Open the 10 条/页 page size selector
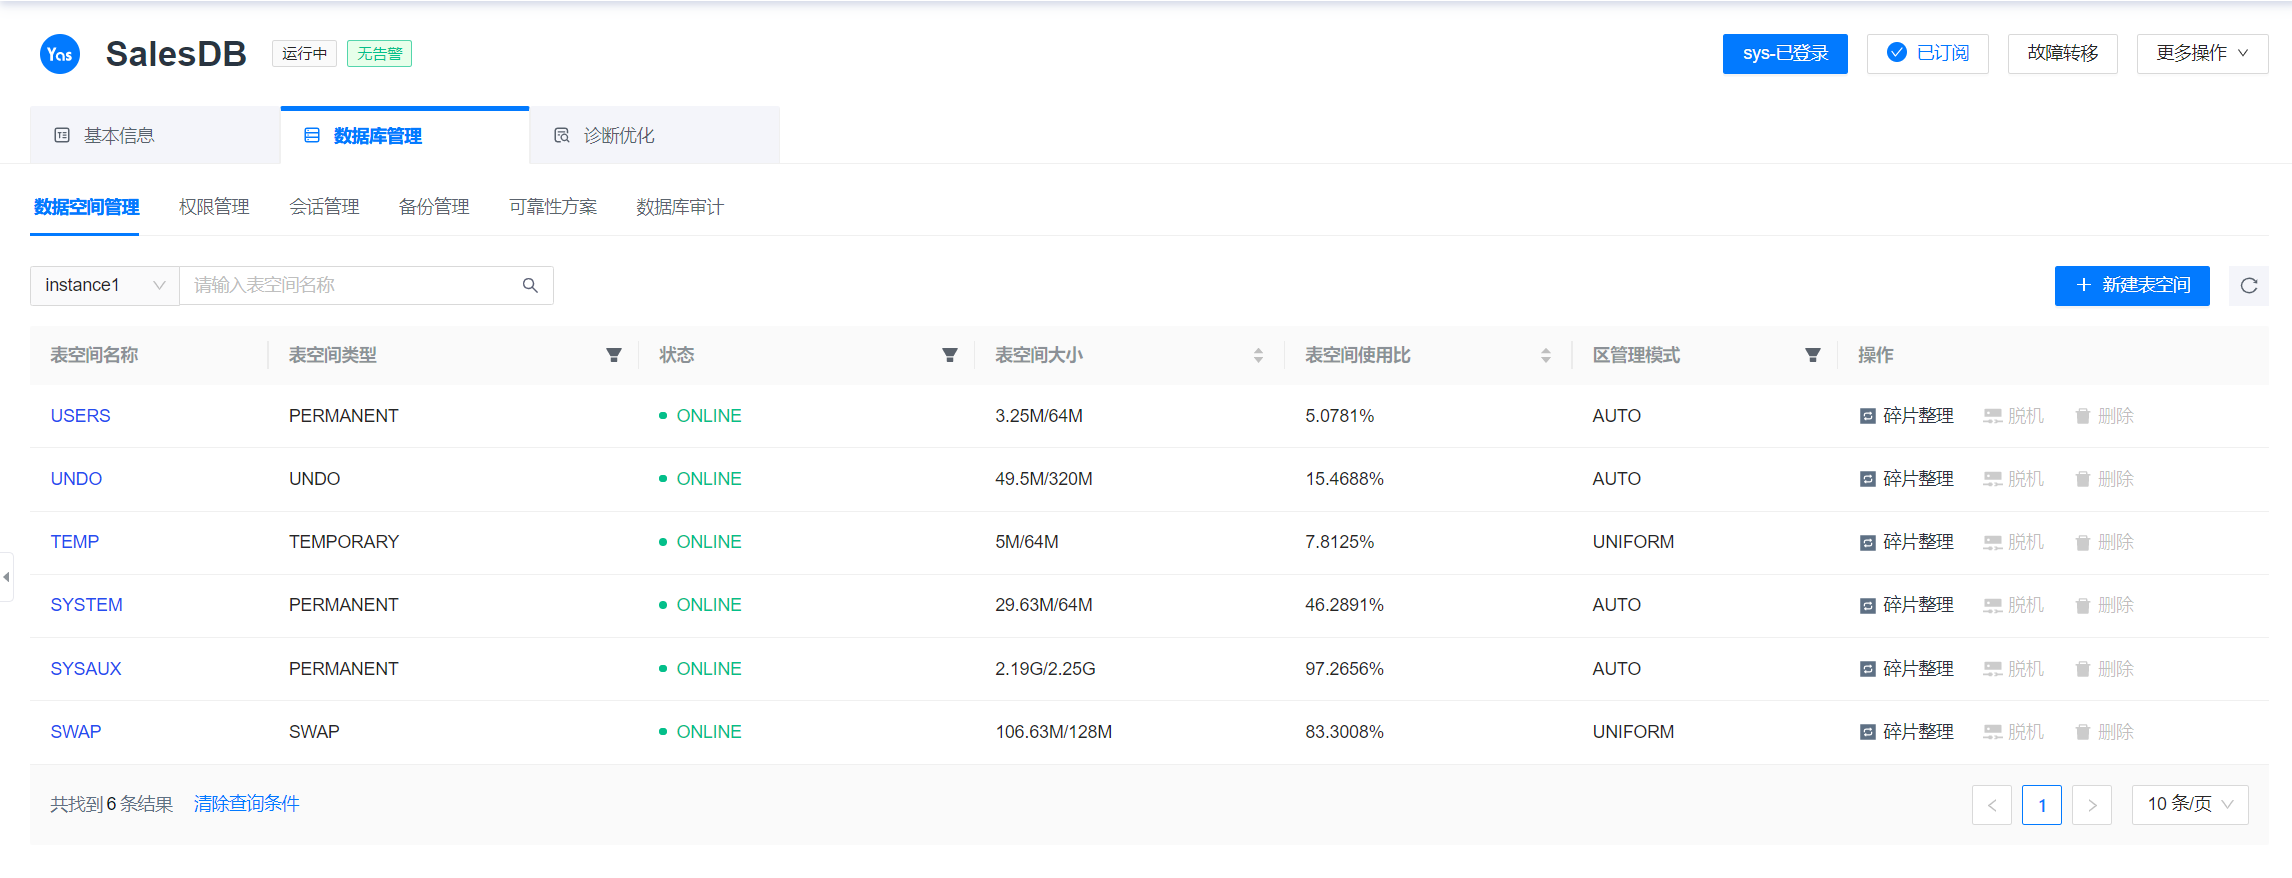Viewport: 2292px width, 878px height. click(x=2189, y=804)
